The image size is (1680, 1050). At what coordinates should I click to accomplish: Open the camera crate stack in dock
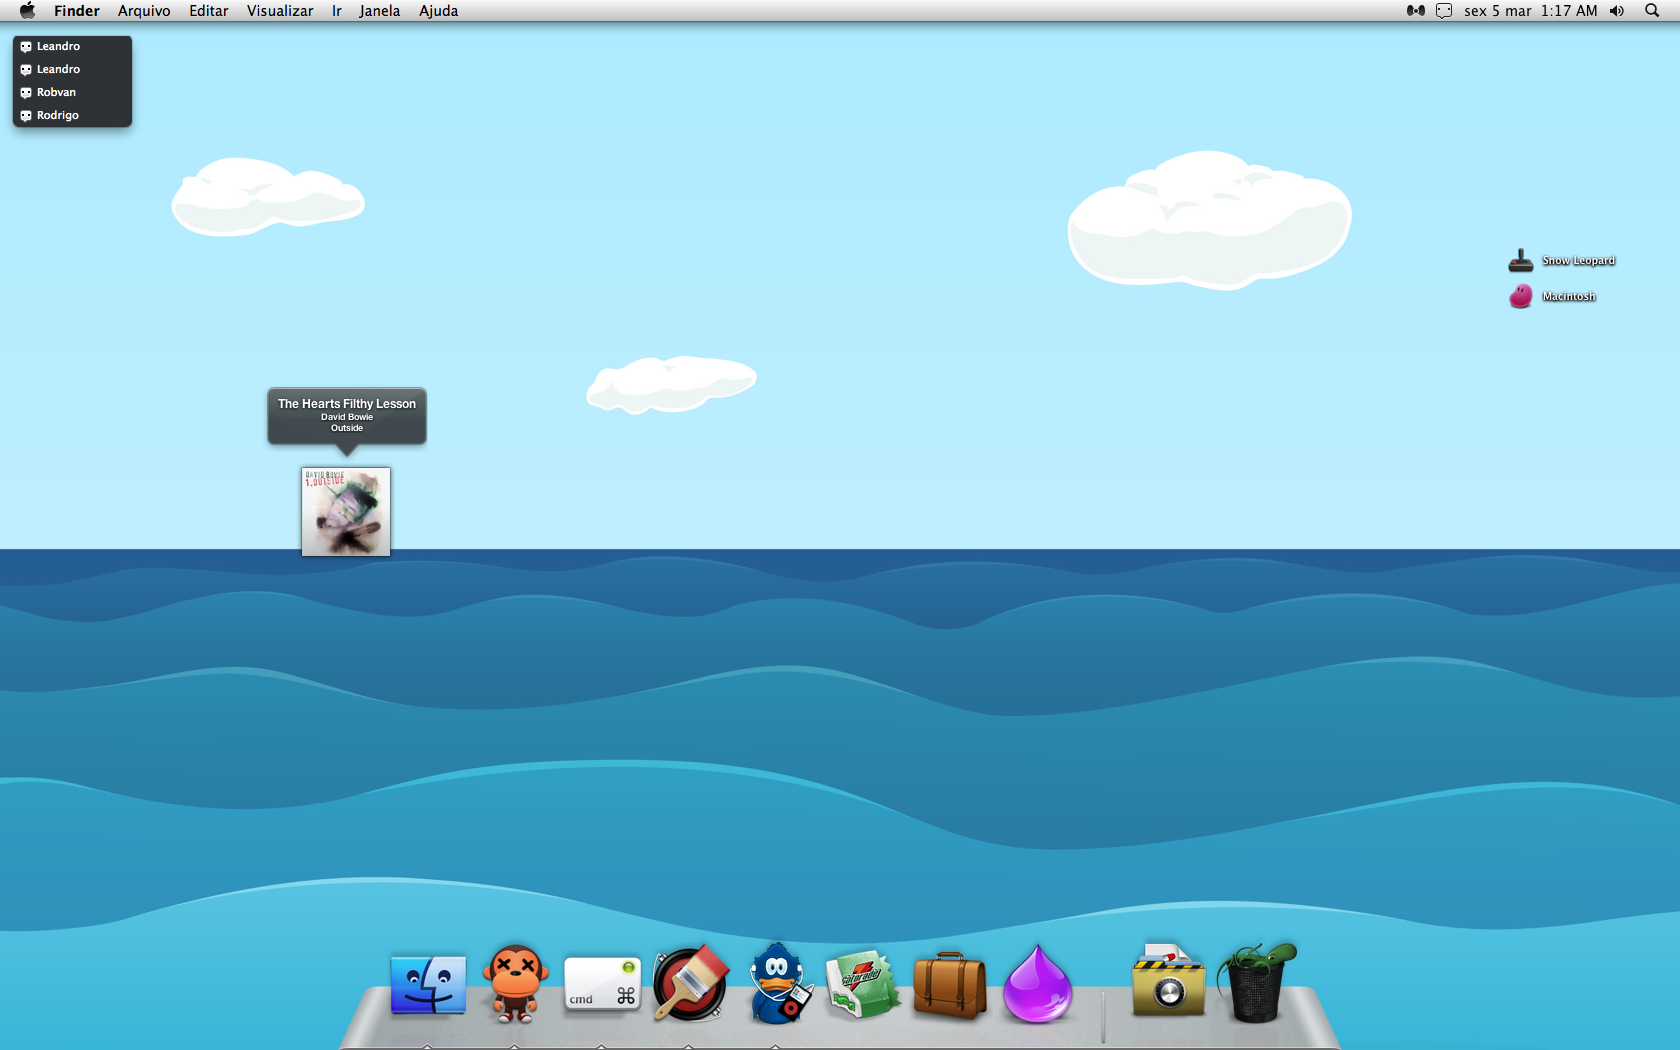[1168, 981]
